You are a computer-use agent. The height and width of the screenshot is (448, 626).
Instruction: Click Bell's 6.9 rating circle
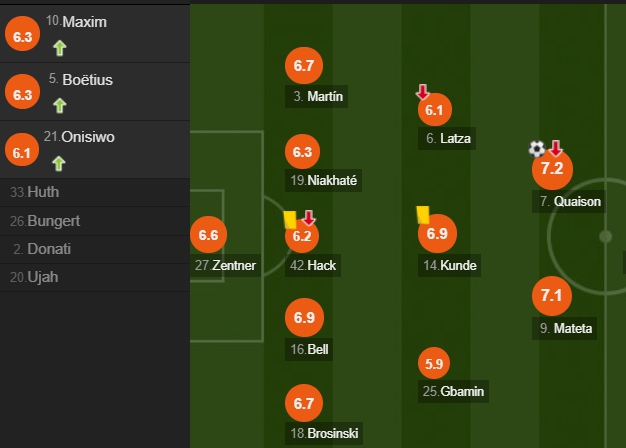(304, 317)
